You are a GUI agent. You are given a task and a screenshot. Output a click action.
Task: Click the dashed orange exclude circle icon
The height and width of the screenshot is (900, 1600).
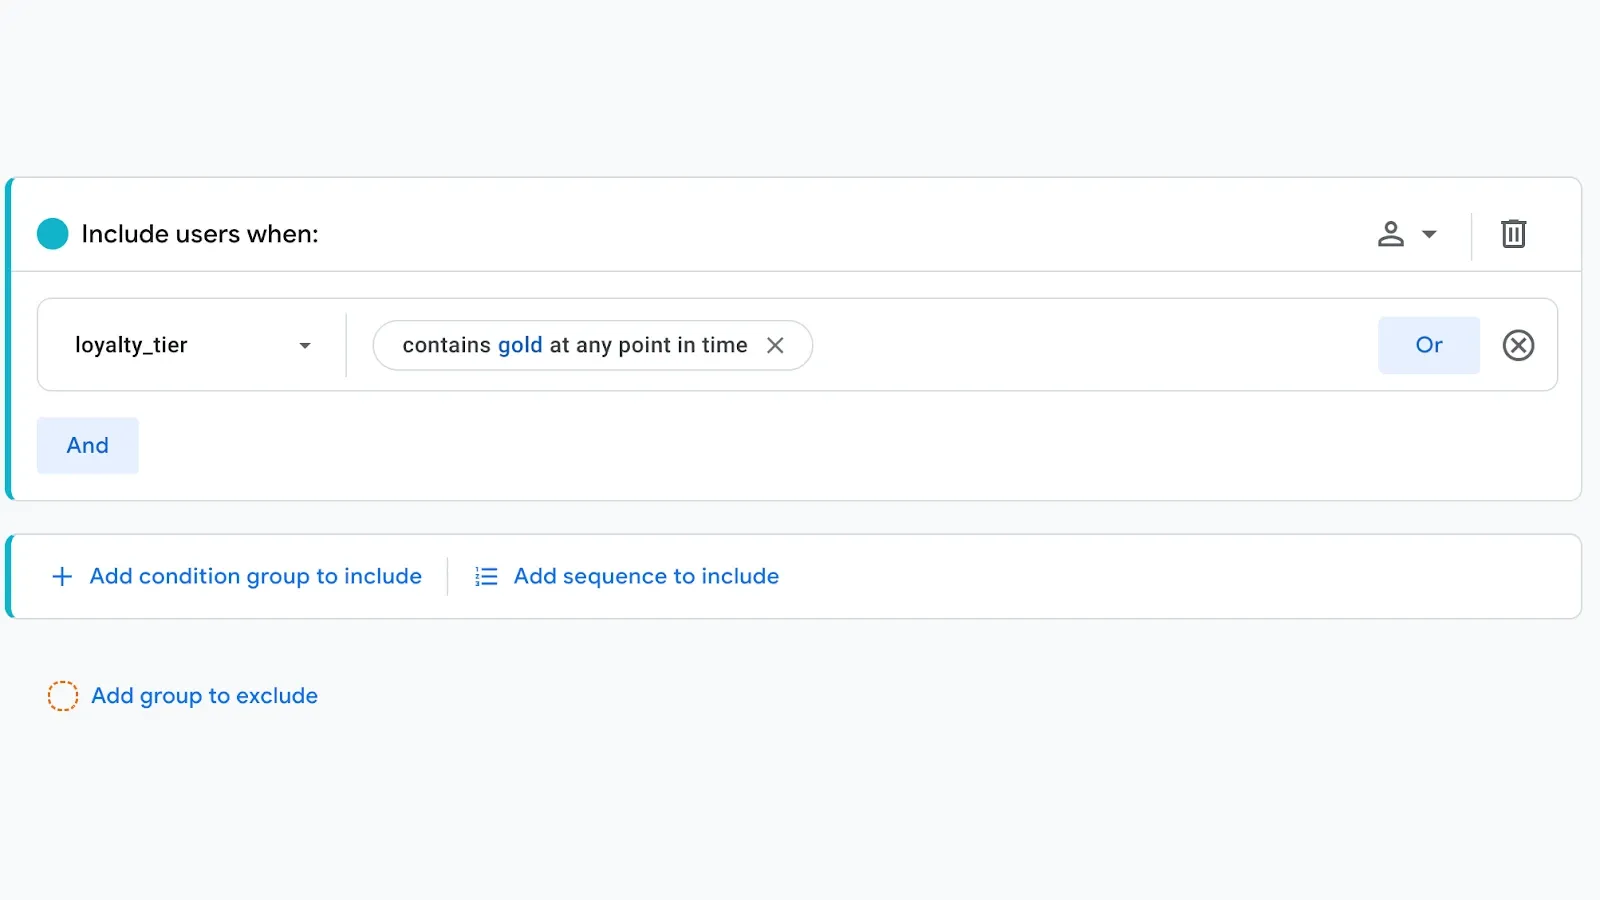point(63,696)
